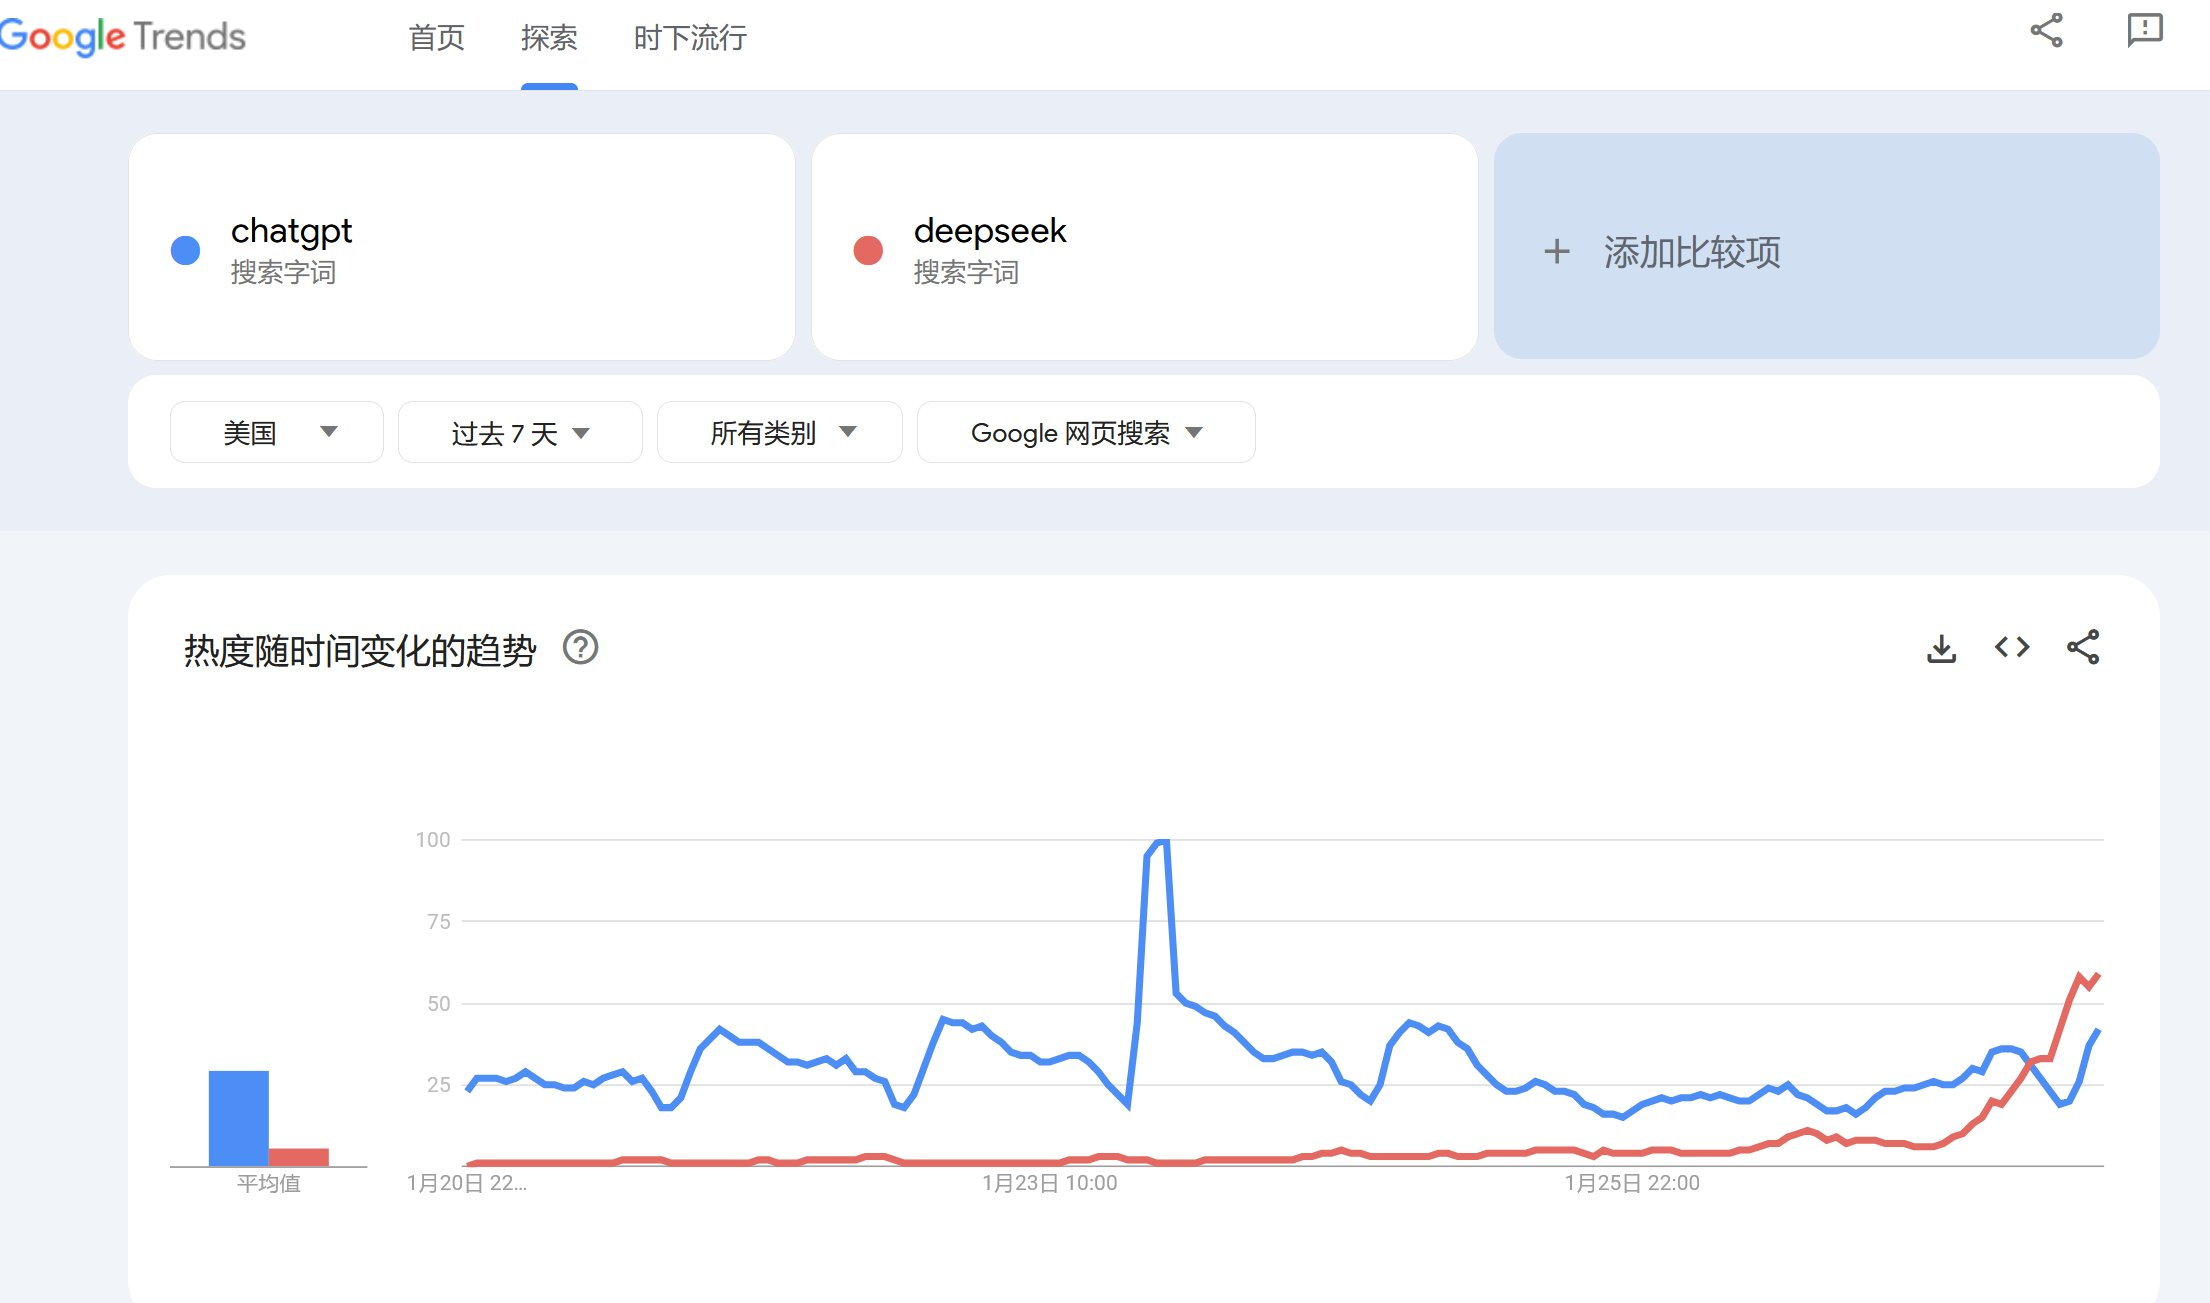
Task: Edit the deepseek search term card
Action: [x=1144, y=247]
